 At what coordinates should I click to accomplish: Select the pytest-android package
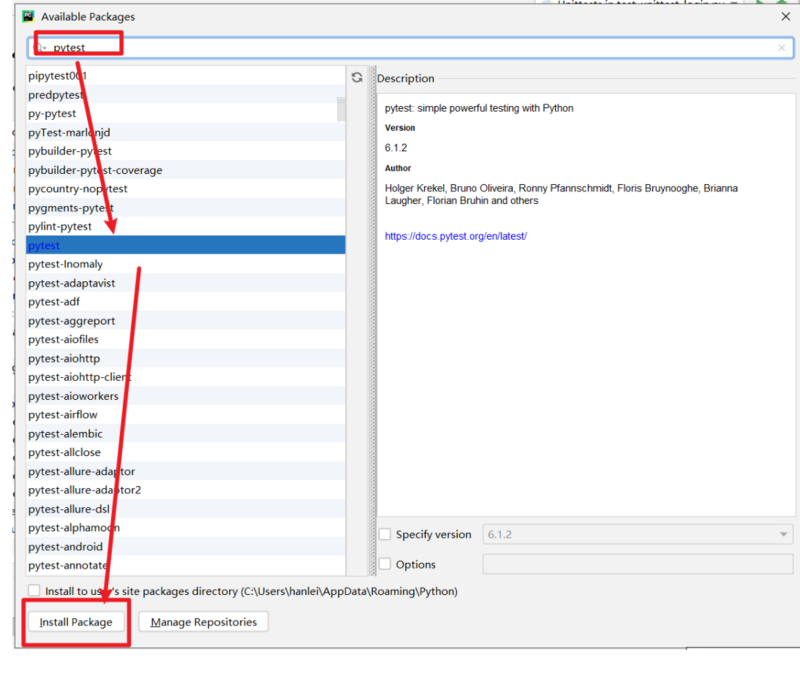(186, 546)
